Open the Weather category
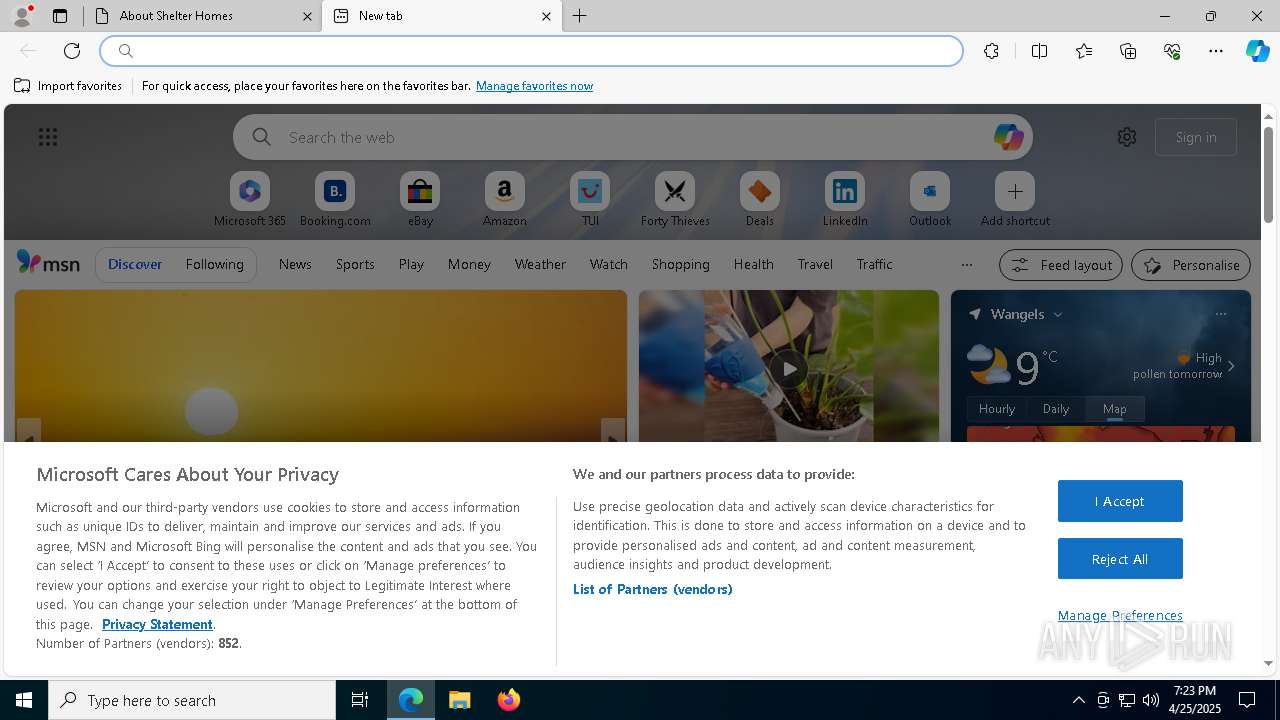The image size is (1280, 720). (x=540, y=264)
